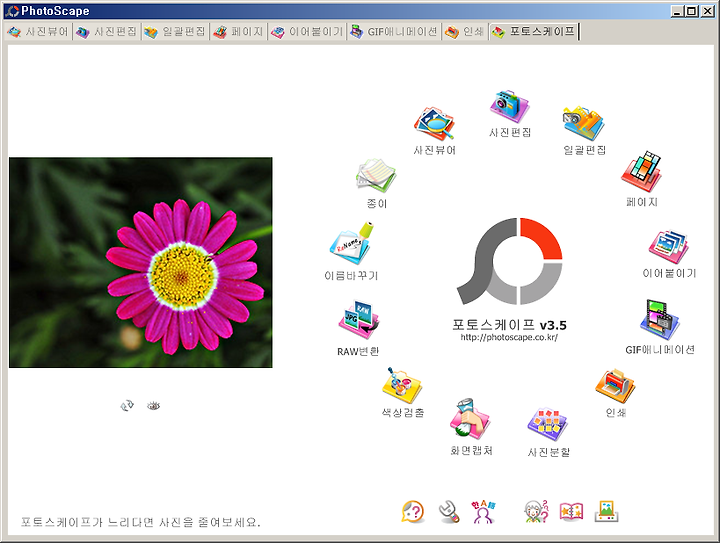Click the framed landscape picture icon
Screen dimensions: 720x543
(x=607, y=511)
